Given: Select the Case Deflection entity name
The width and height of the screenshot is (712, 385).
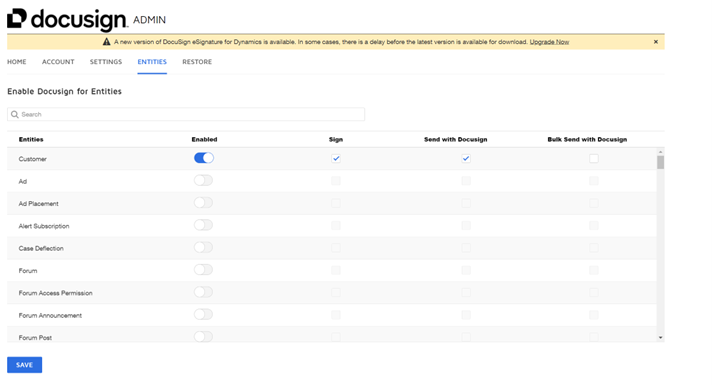Looking at the screenshot, I should (41, 248).
